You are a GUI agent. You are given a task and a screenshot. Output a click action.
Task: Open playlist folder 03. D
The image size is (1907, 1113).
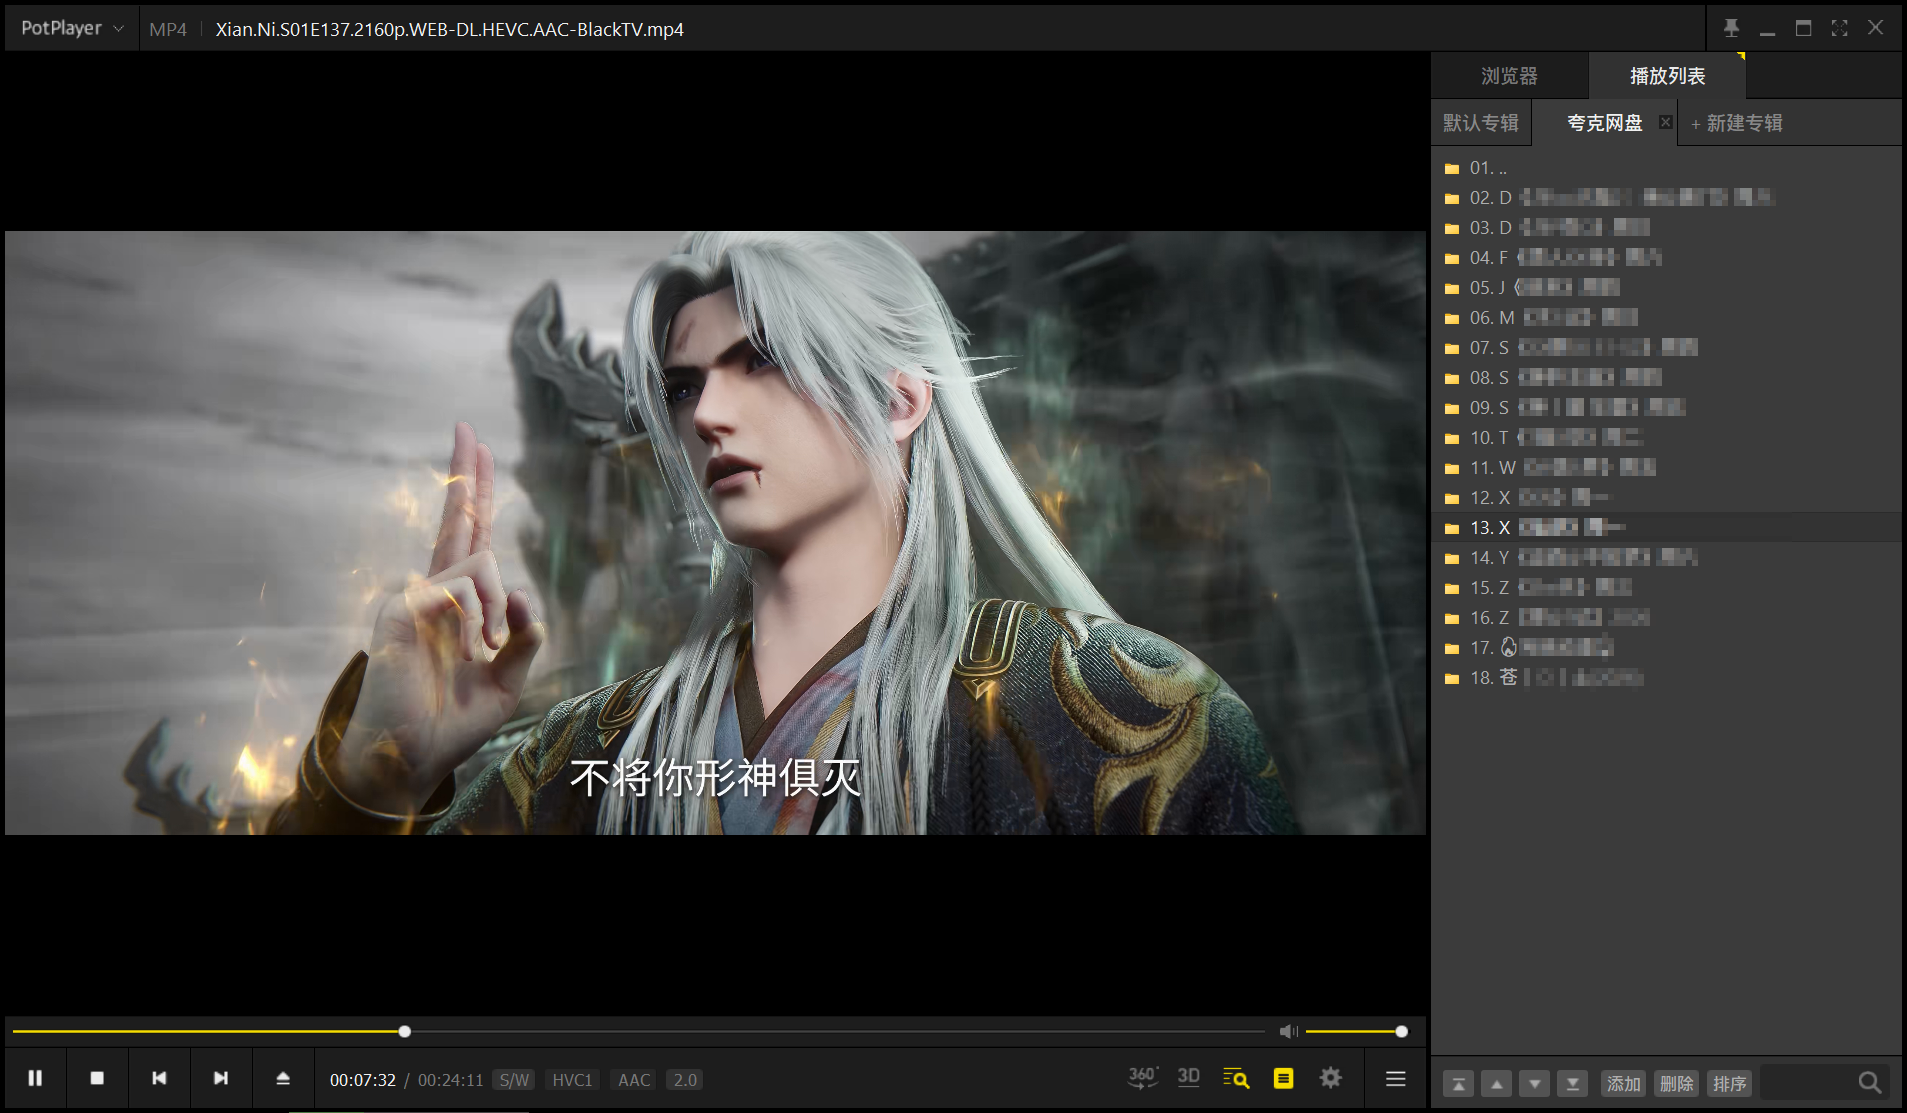(1666, 228)
